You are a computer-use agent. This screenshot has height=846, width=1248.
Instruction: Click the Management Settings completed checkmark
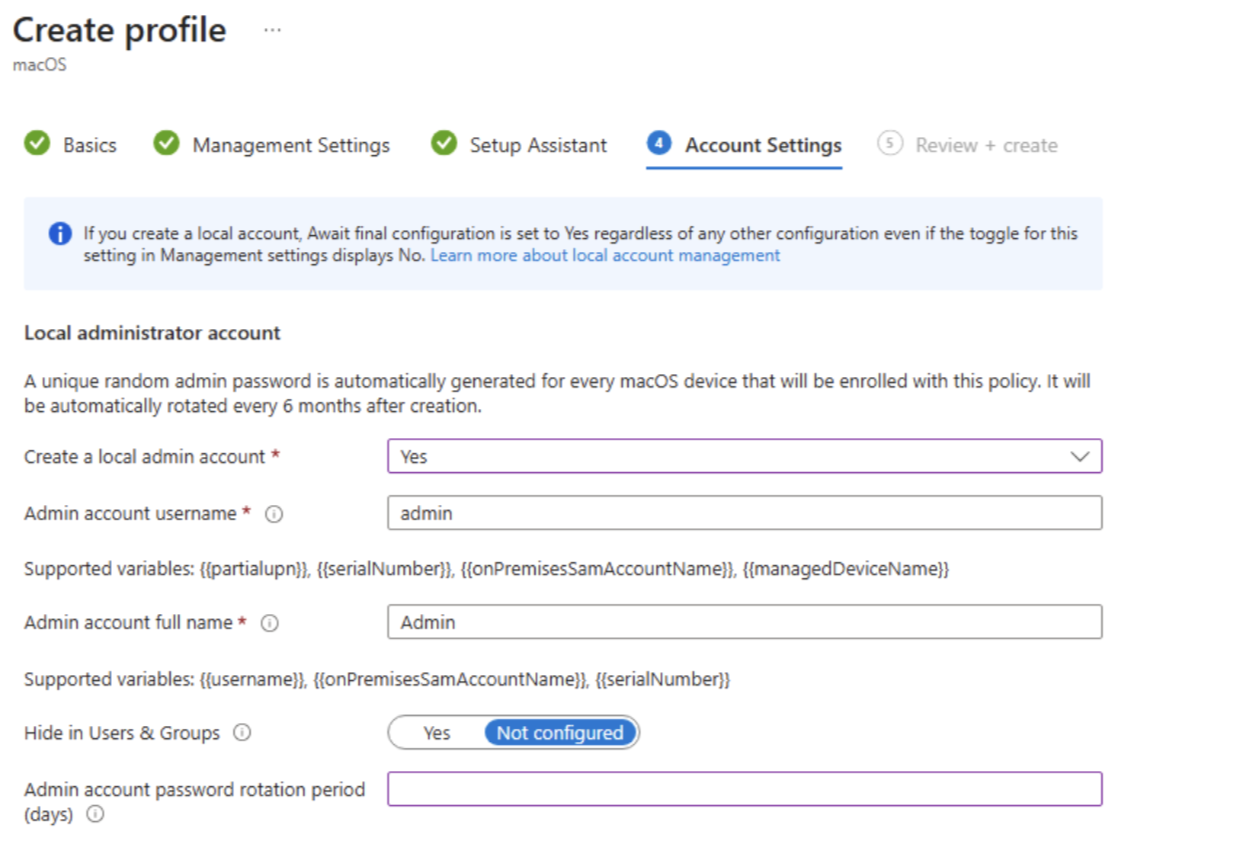tap(165, 144)
